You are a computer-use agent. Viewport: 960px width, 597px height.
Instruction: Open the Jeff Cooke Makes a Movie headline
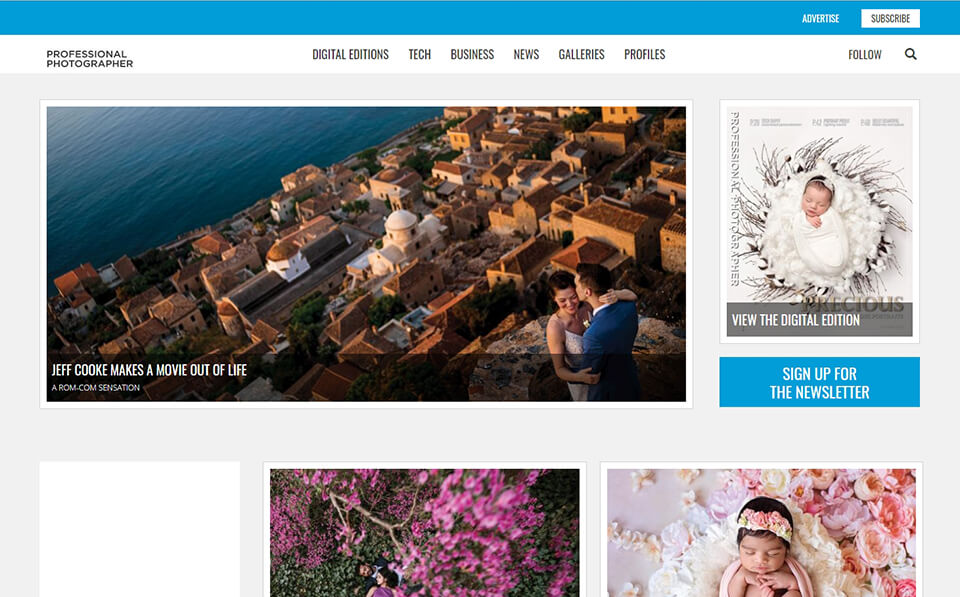[x=148, y=369]
